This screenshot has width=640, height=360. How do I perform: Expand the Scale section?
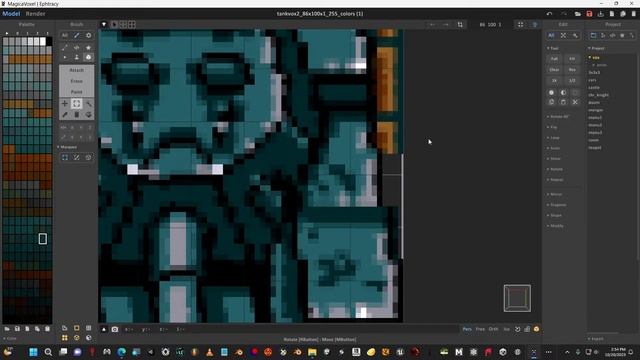click(553, 148)
